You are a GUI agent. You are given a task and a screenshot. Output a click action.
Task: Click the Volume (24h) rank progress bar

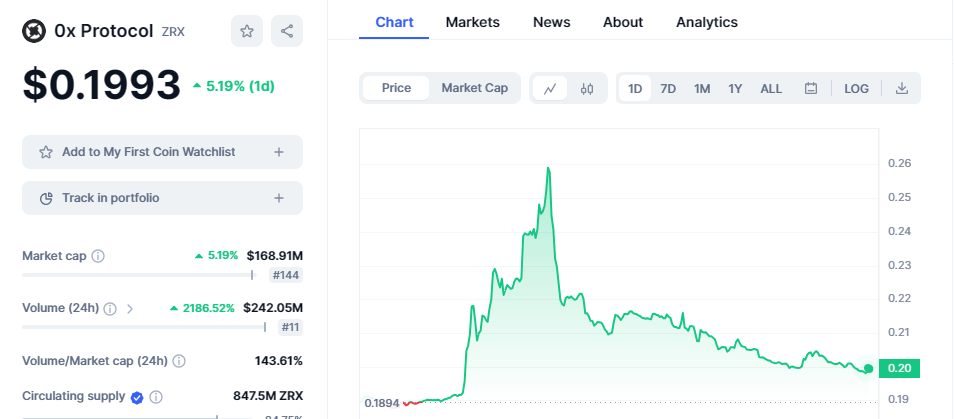point(144,327)
